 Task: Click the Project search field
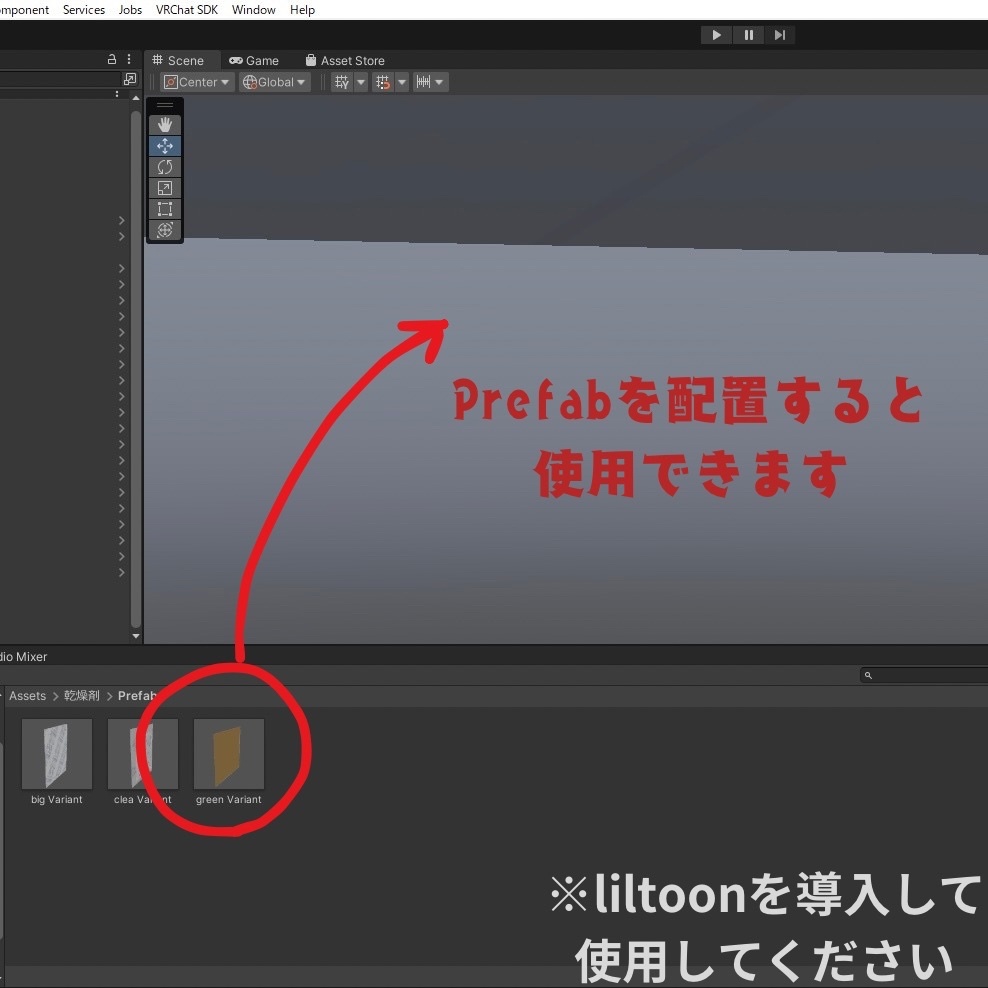[x=924, y=675]
